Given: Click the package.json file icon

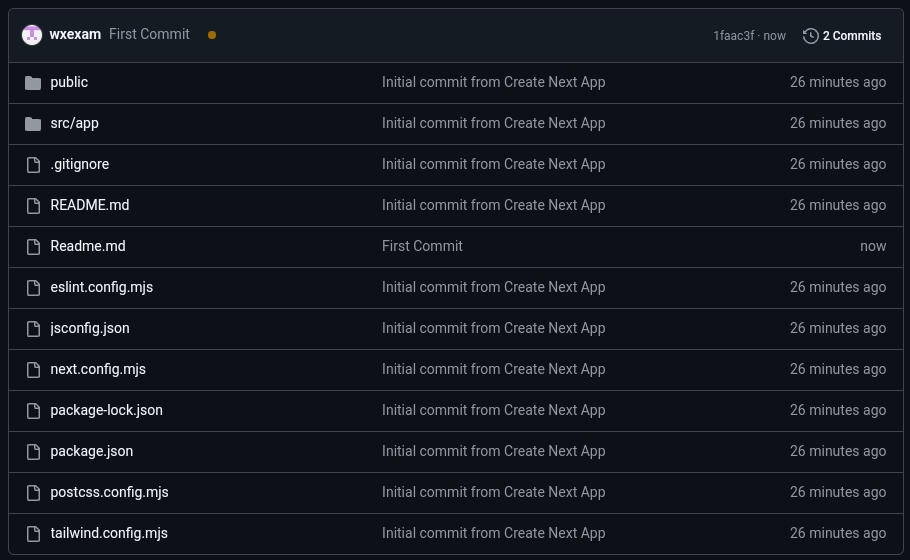Looking at the screenshot, I should coord(33,452).
